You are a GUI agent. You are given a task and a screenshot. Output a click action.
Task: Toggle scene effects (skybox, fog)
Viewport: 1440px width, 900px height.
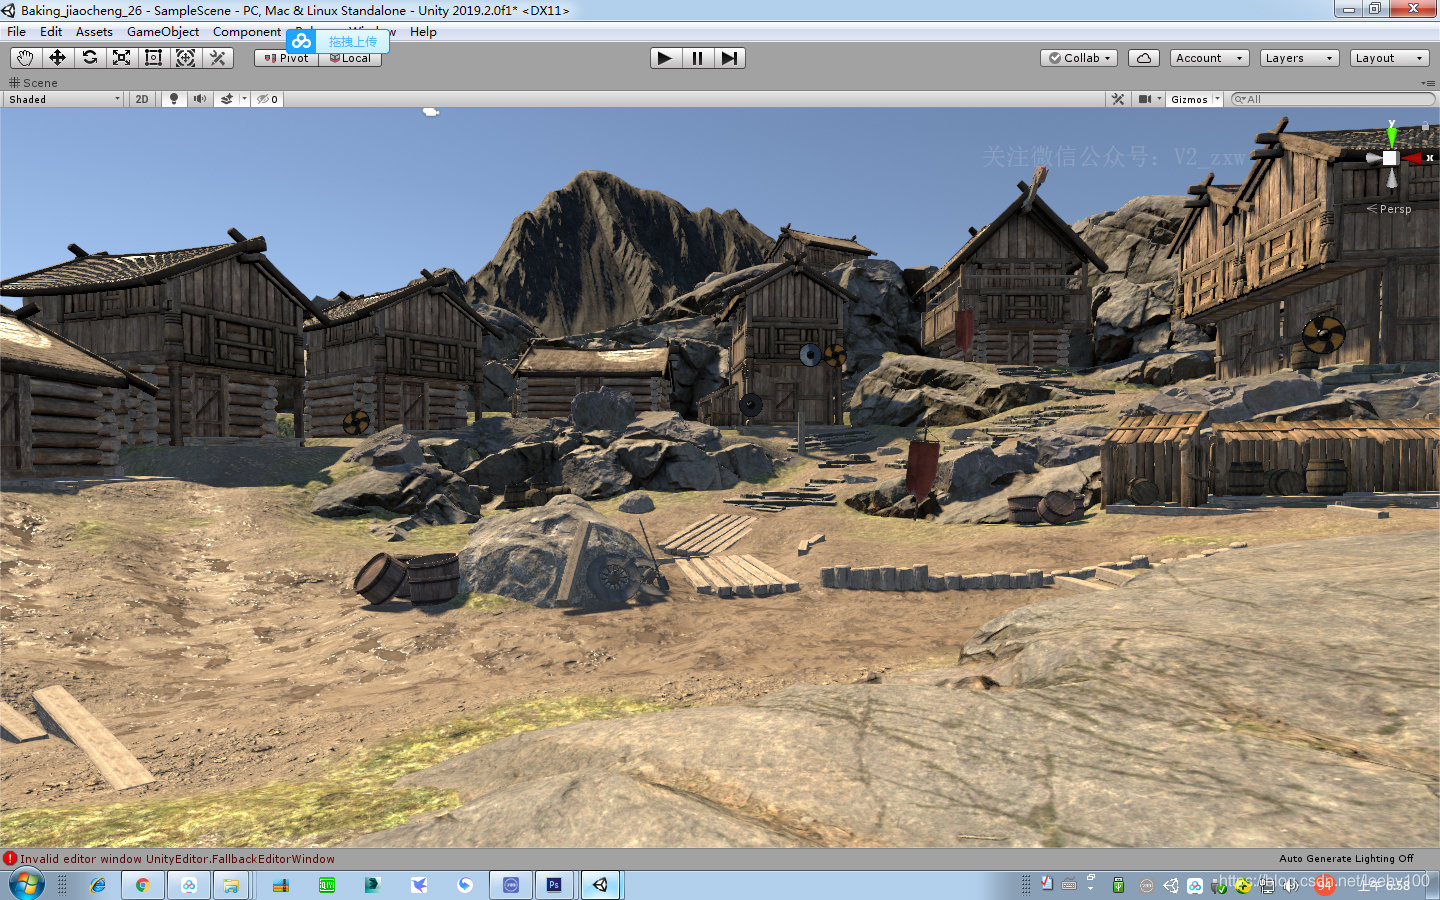pos(227,99)
